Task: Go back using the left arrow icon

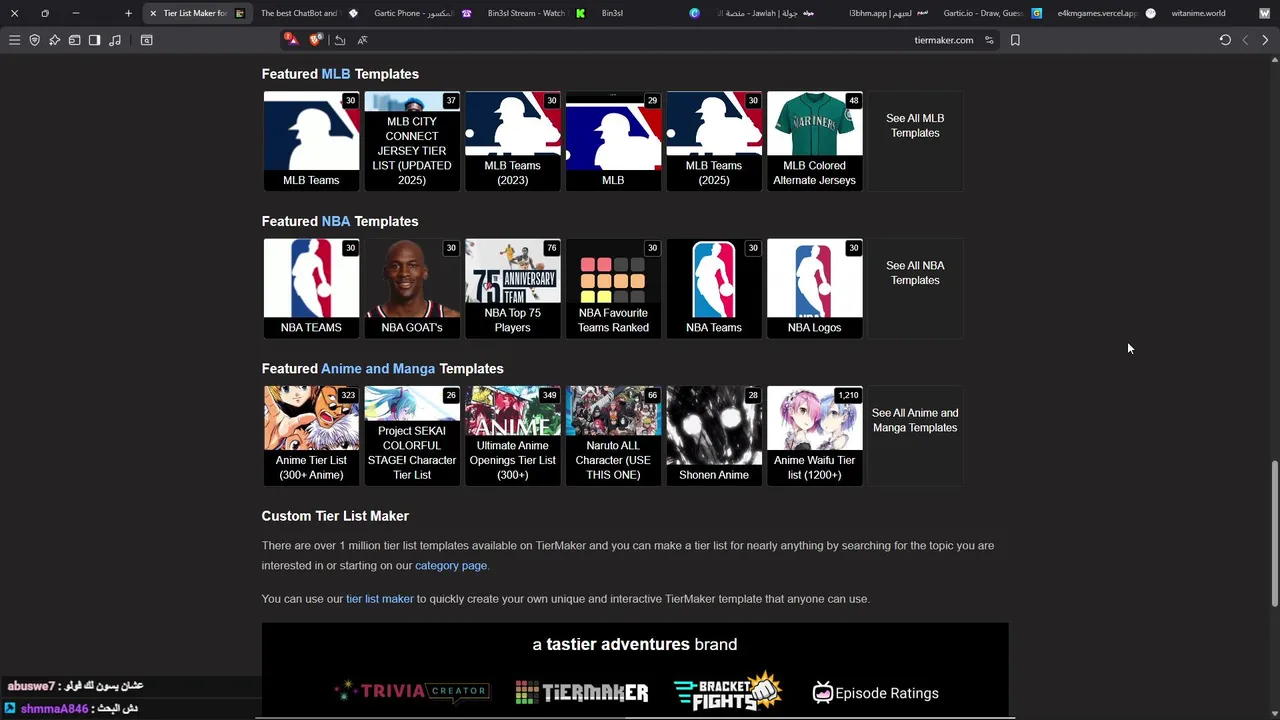Action: (x=1245, y=40)
